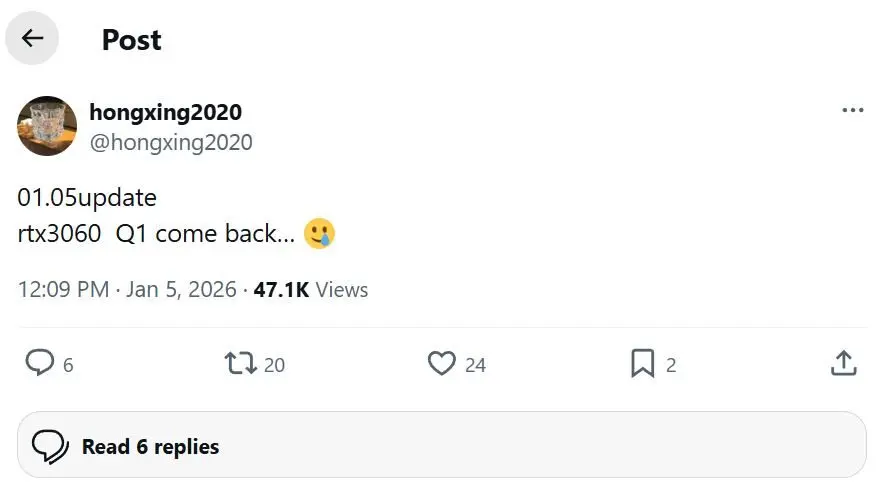This screenshot has height=487, width=881.
Task: Click the chat bubble icon in replies bar
Action: pos(50,446)
